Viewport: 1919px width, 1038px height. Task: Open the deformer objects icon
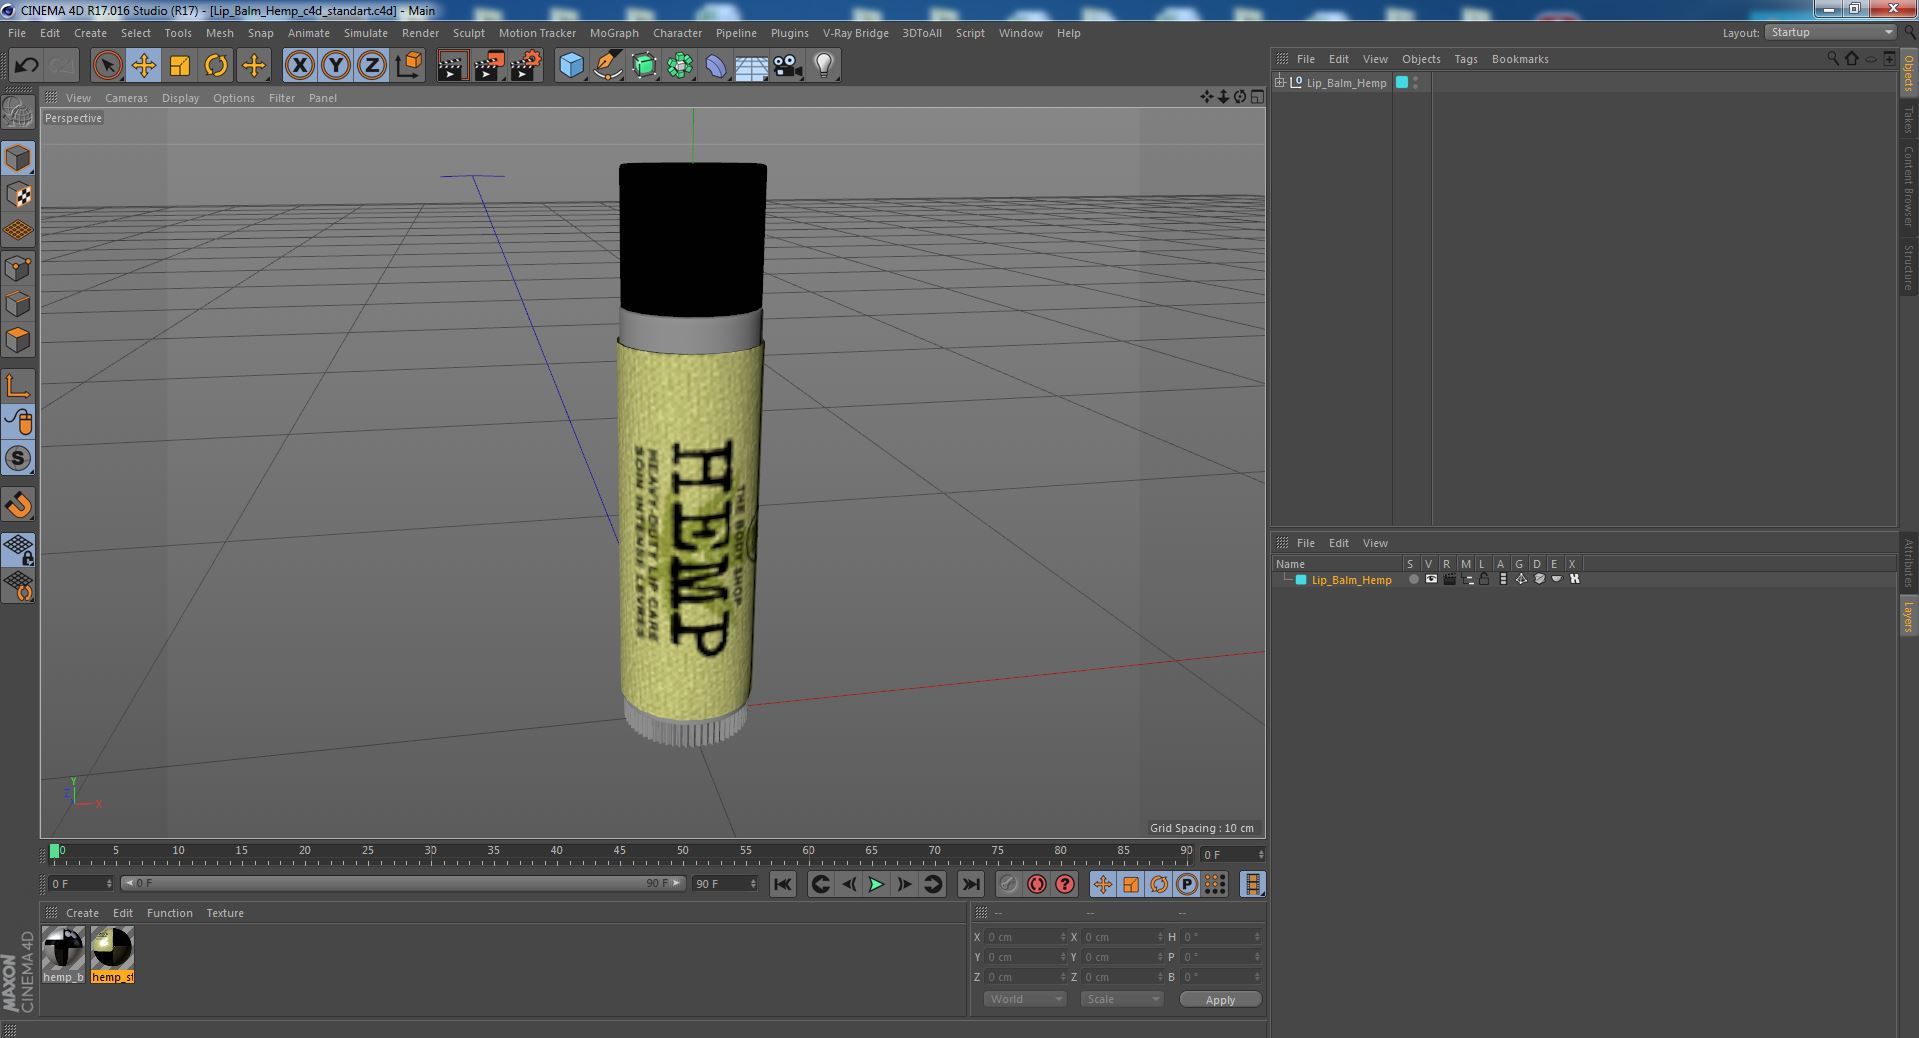716,66
